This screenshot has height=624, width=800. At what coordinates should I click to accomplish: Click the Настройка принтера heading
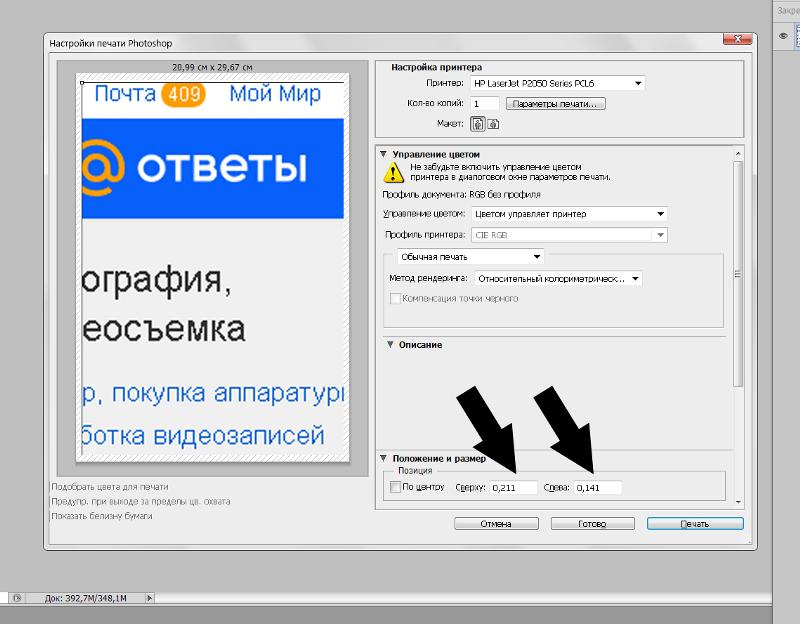[436, 67]
